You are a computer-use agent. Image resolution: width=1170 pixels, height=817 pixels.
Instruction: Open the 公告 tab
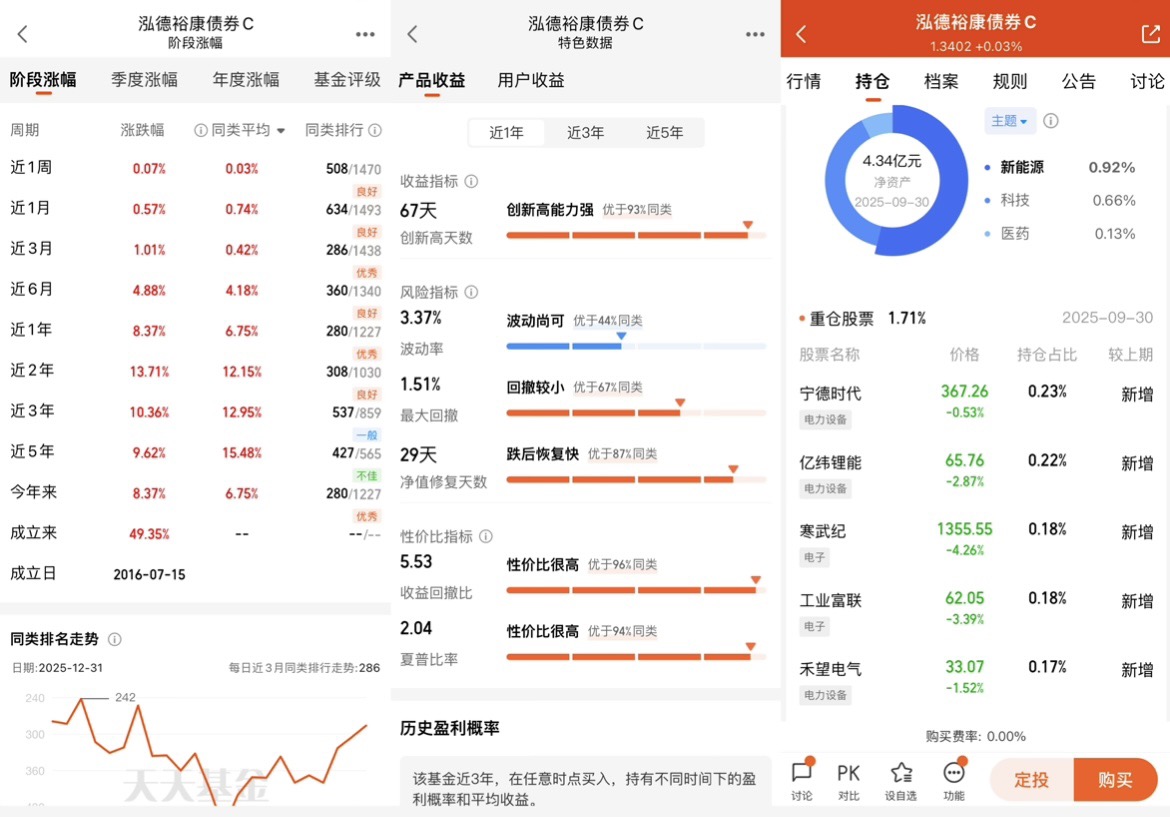coord(1078,81)
